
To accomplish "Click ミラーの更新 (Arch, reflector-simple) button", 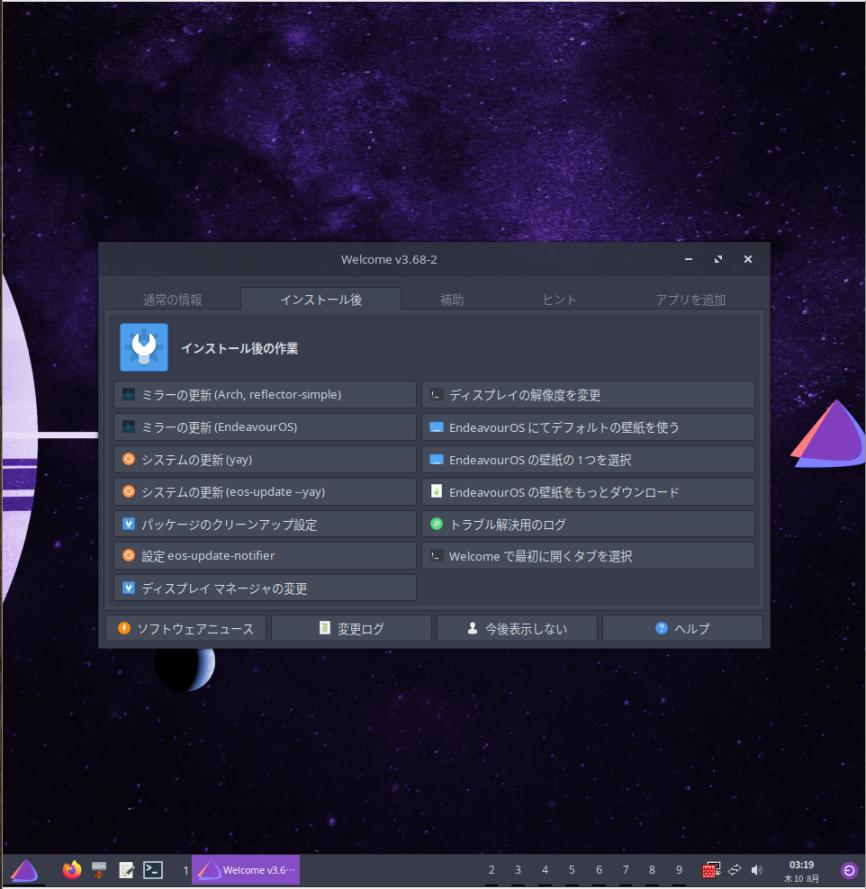I will [265, 395].
